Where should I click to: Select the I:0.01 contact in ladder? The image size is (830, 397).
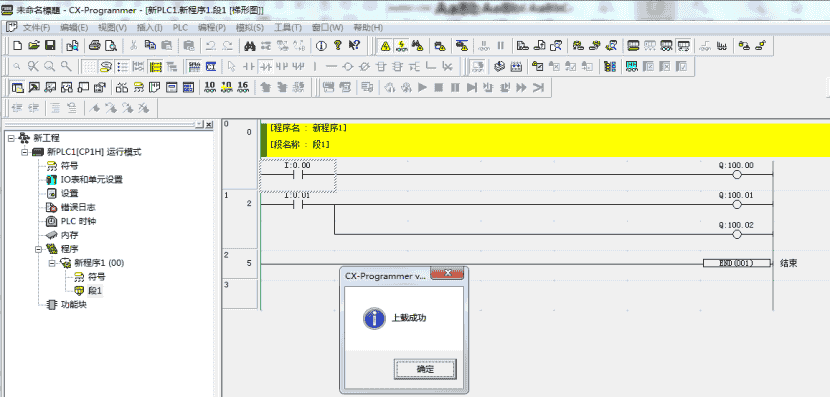coord(297,204)
